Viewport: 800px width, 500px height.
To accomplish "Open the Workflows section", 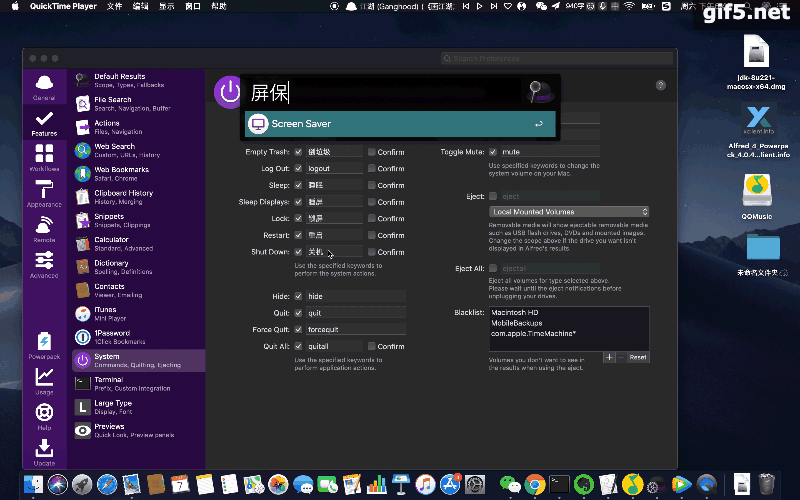I will coord(44,158).
